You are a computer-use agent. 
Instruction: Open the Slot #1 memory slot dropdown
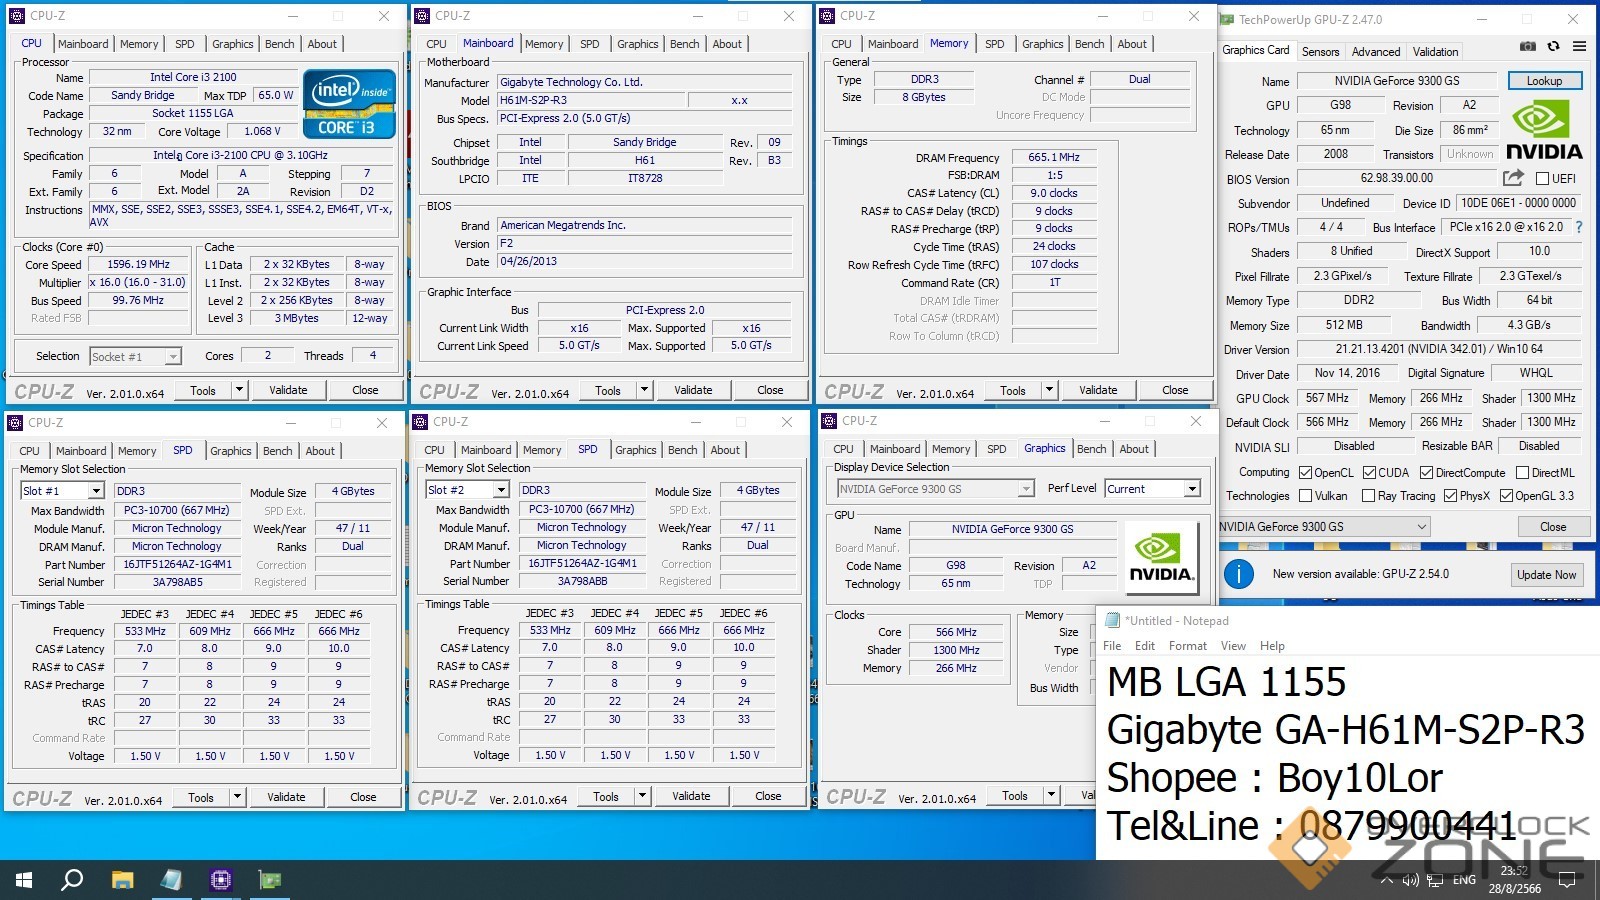tap(96, 491)
